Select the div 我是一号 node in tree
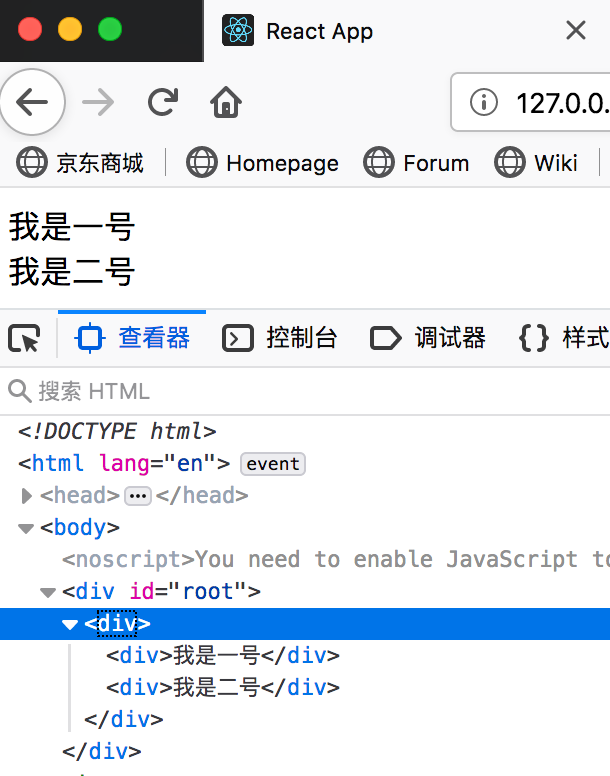The image size is (610, 776). (223, 656)
